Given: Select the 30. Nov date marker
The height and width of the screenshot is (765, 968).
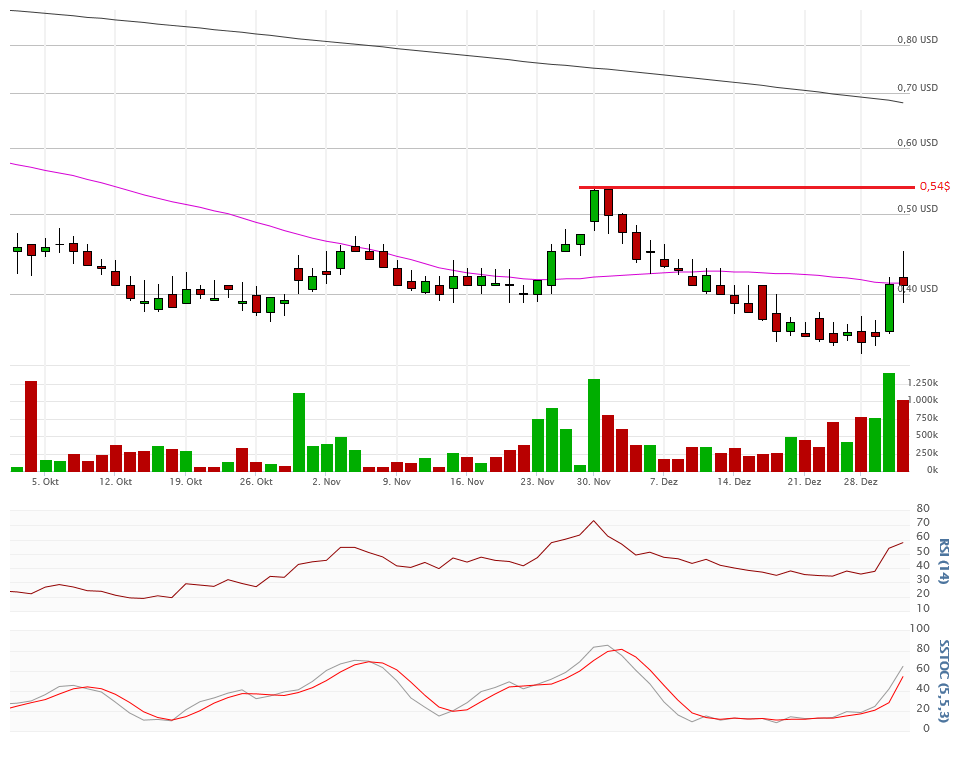Looking at the screenshot, I should pos(594,482).
